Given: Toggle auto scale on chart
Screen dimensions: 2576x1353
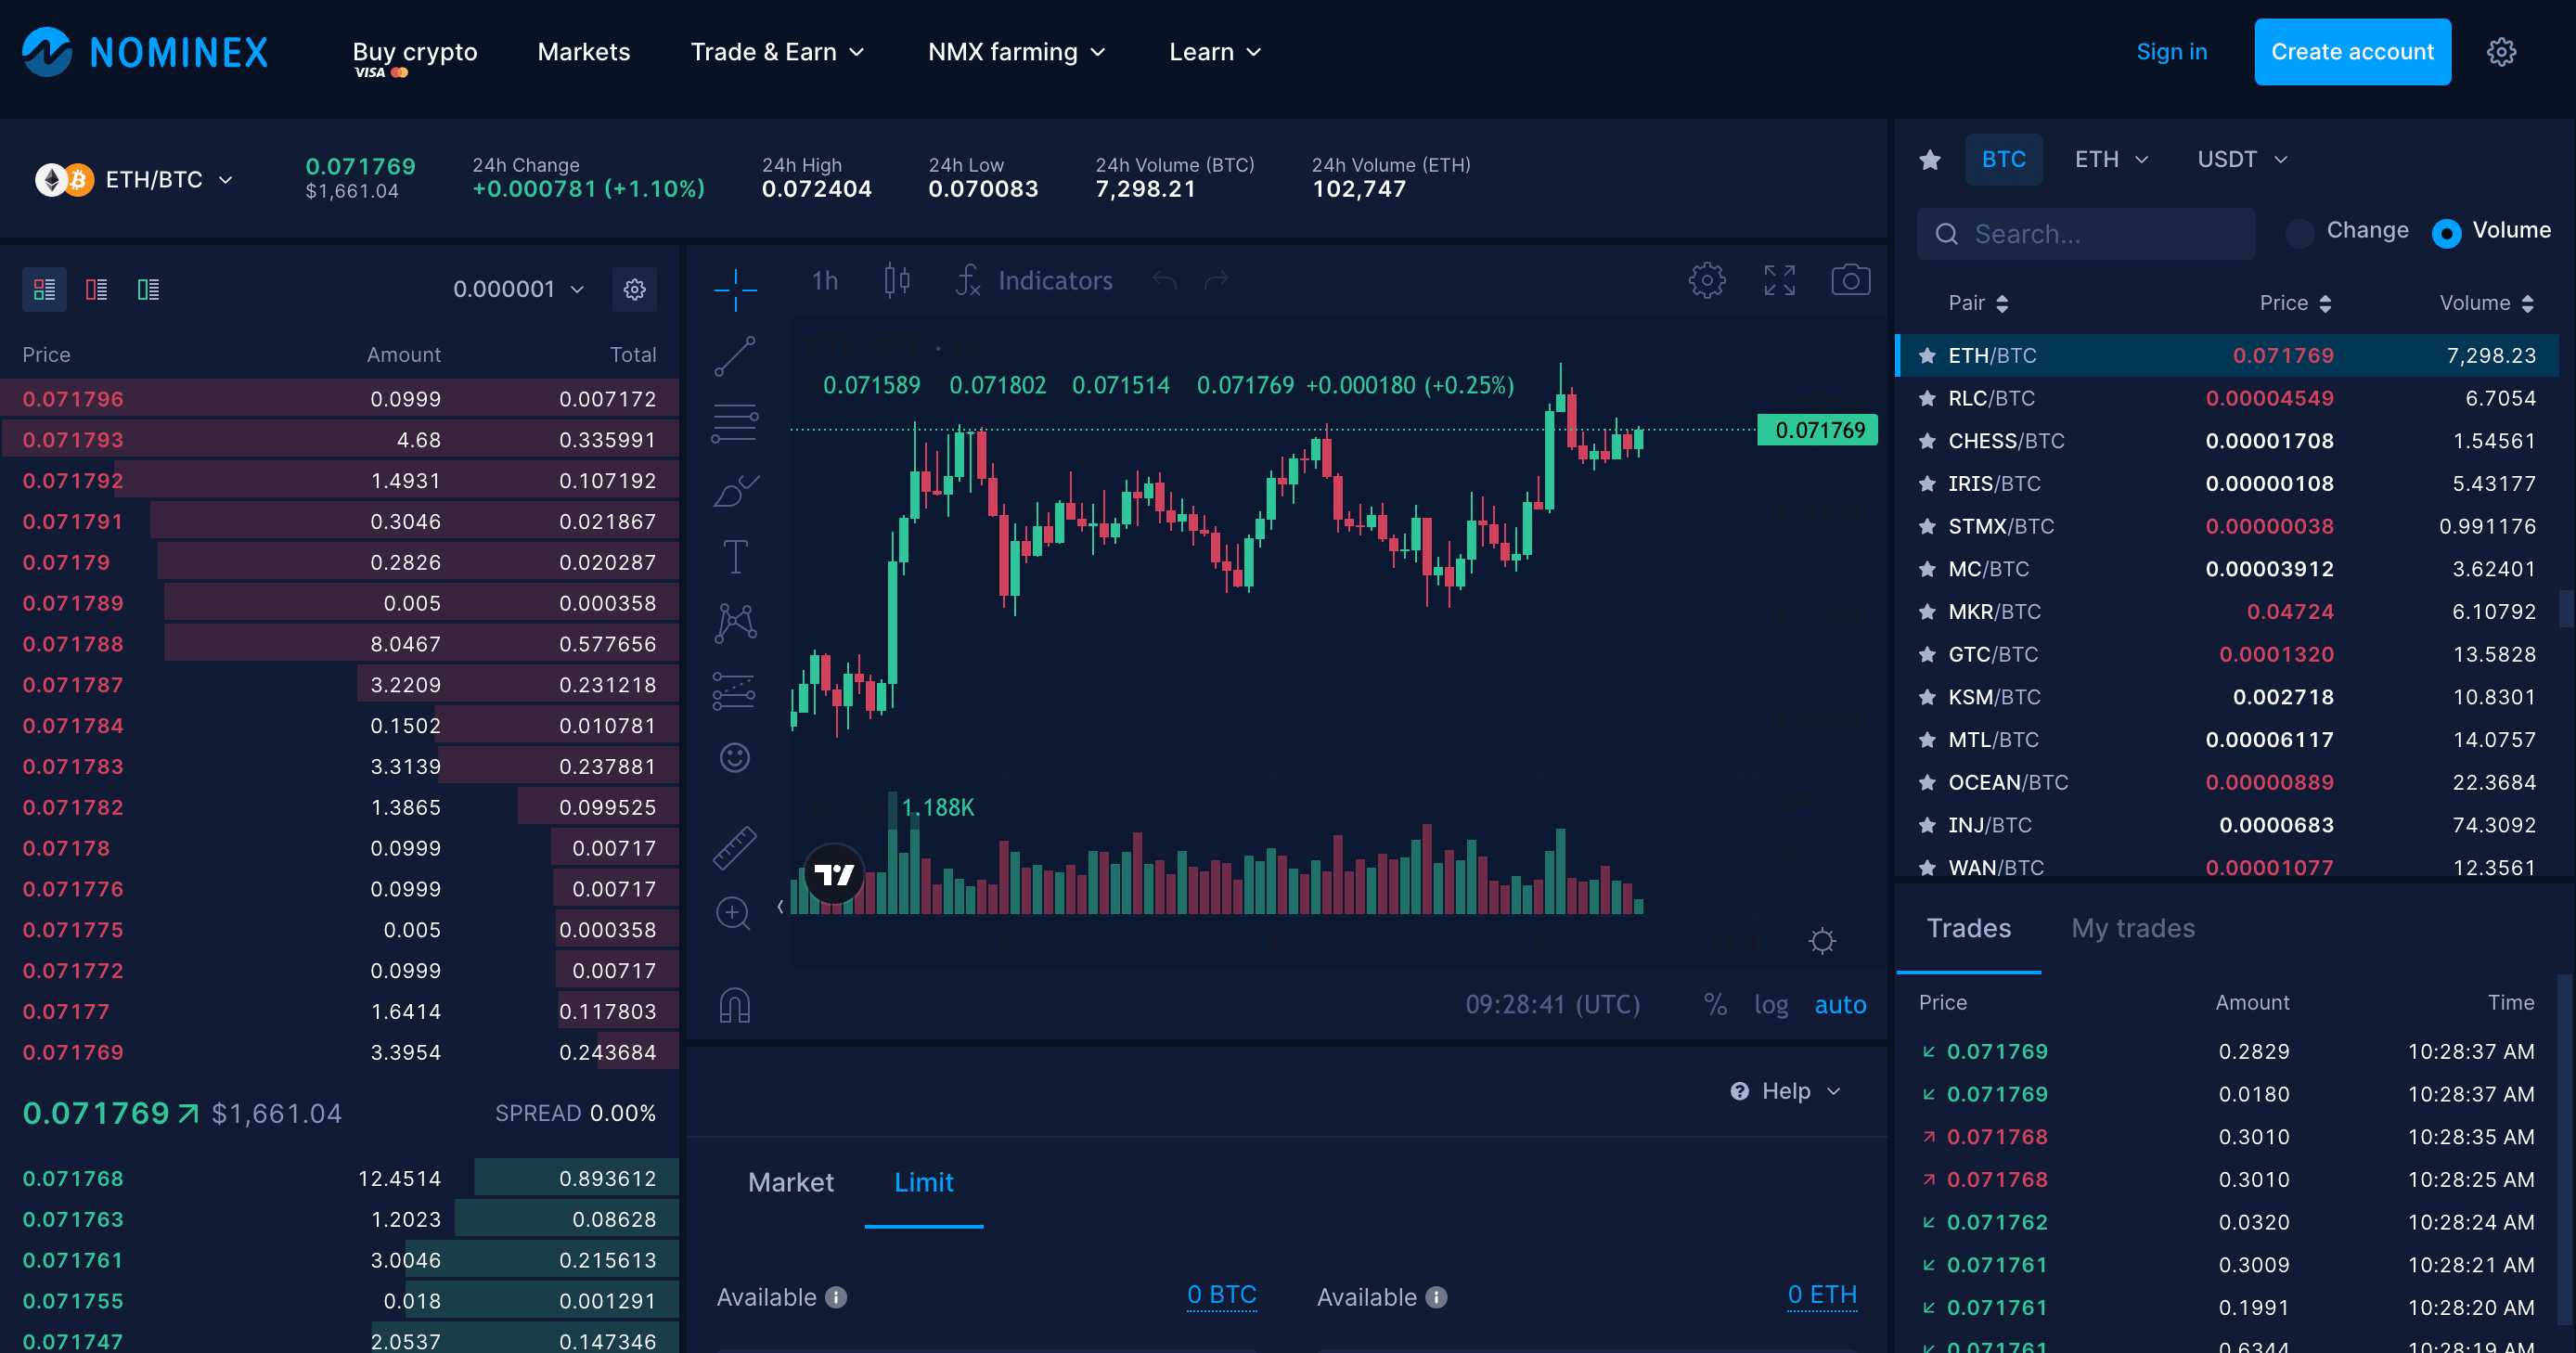Looking at the screenshot, I should [1840, 1004].
